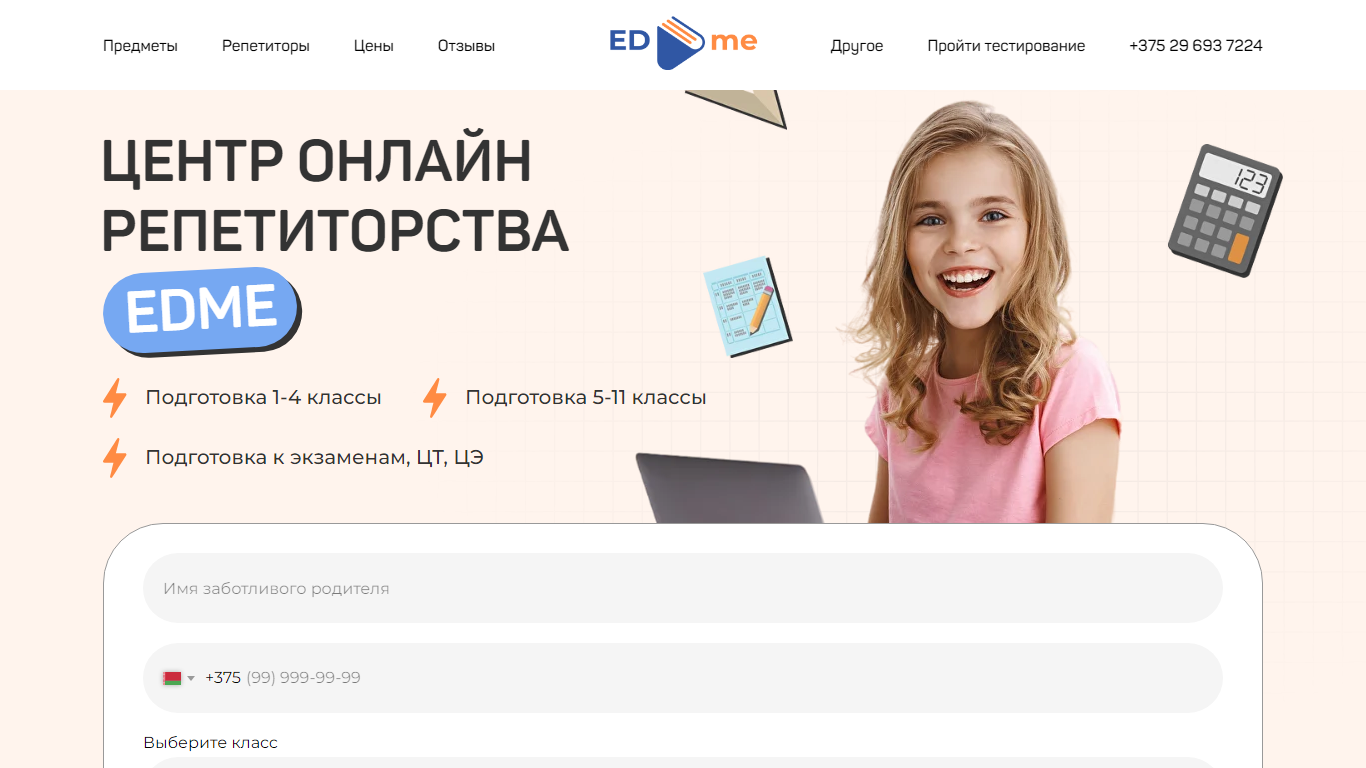
Task: Click the smiling girl photo
Action: coord(985,312)
